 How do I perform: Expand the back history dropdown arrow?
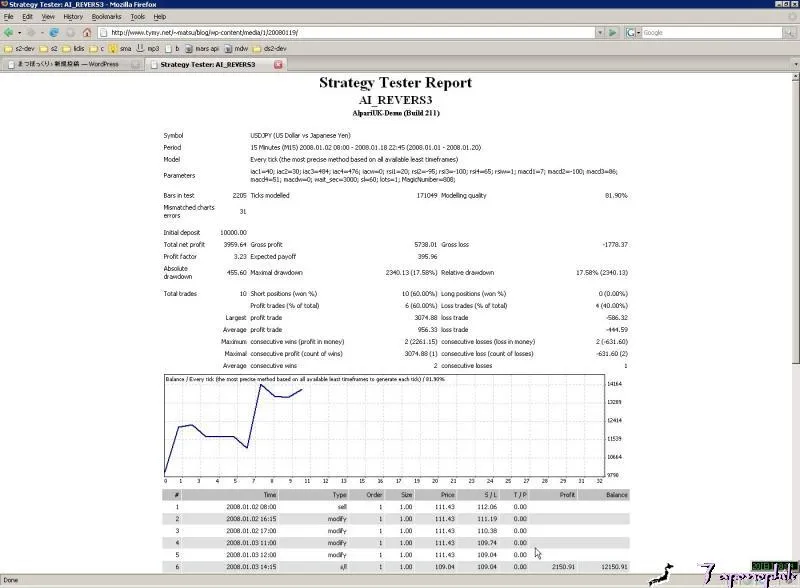pos(19,32)
